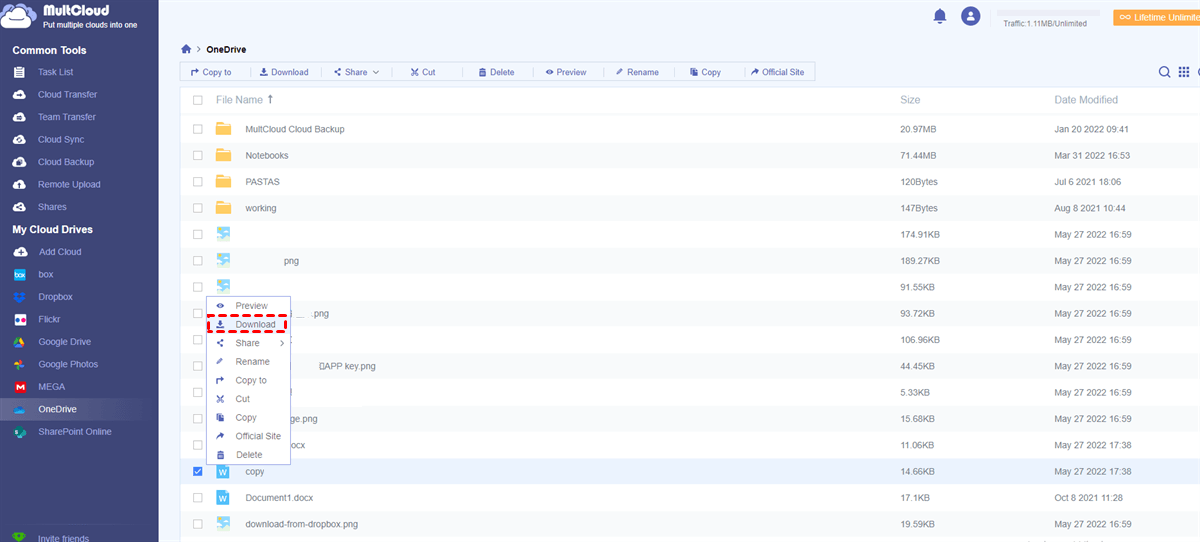The width and height of the screenshot is (1200, 542).
Task: Click the Cut toolbar button
Action: (x=422, y=72)
